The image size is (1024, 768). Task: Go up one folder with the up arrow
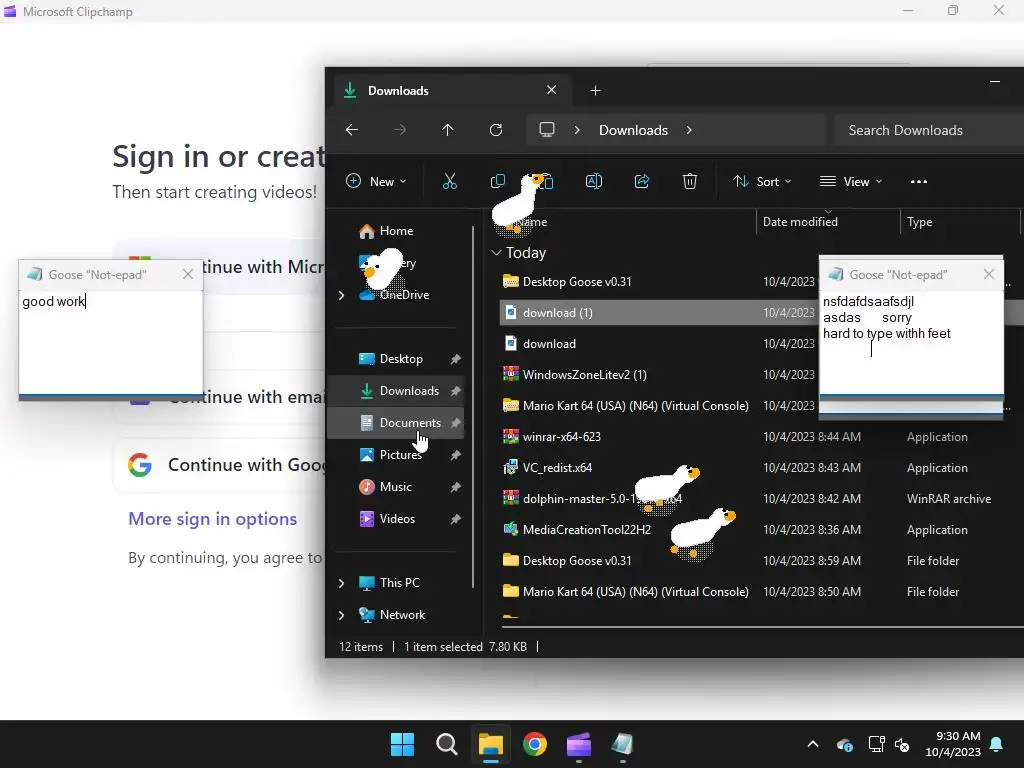[x=447, y=130]
